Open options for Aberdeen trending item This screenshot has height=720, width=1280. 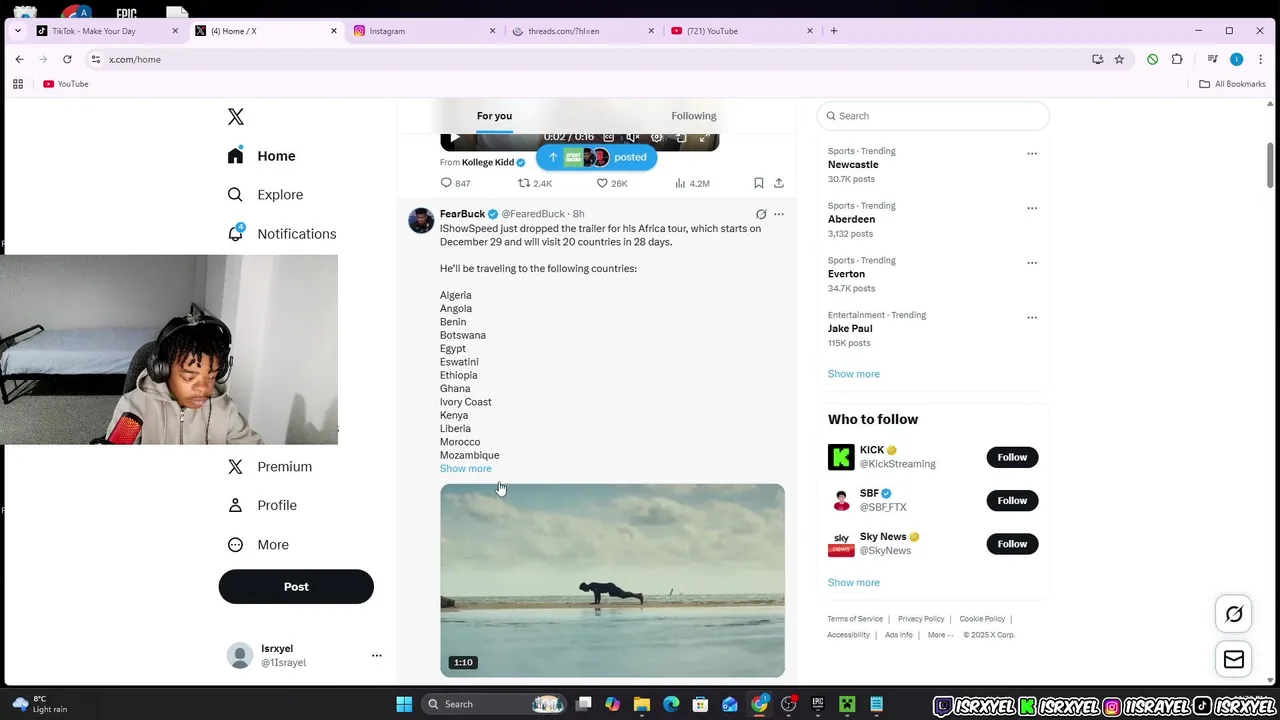1032,208
